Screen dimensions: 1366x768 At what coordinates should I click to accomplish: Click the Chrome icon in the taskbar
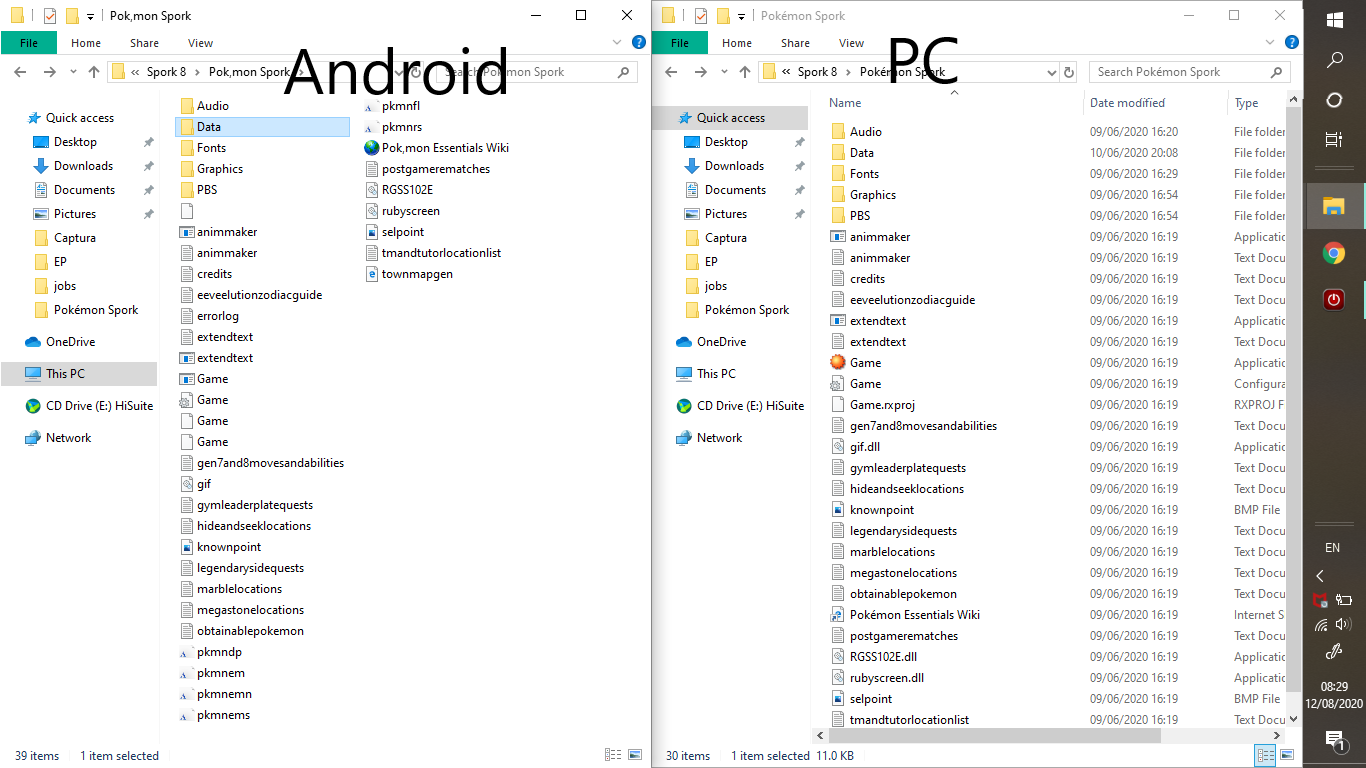1333,253
